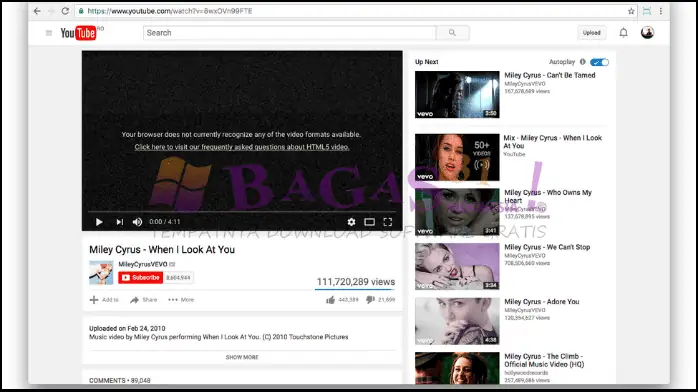This screenshot has width=698, height=392.
Task: Bookmark this page with the star
Action: point(631,11)
